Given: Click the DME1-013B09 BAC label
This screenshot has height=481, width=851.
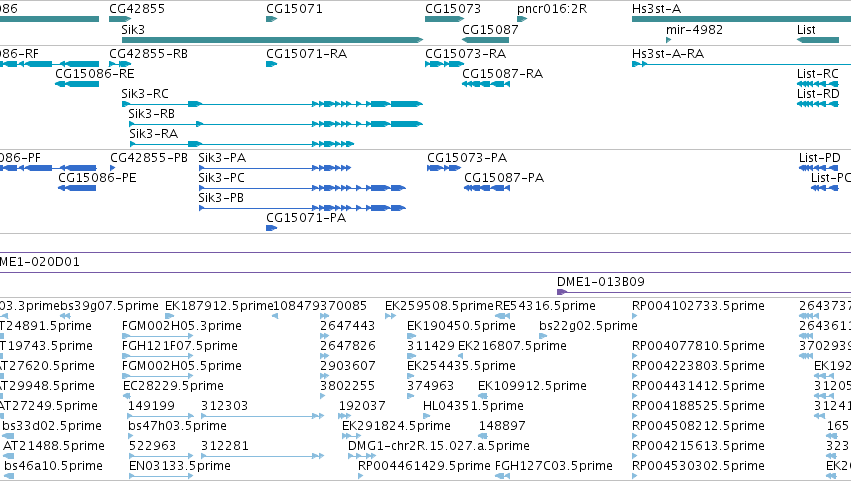Looking at the screenshot, I should coord(600,282).
